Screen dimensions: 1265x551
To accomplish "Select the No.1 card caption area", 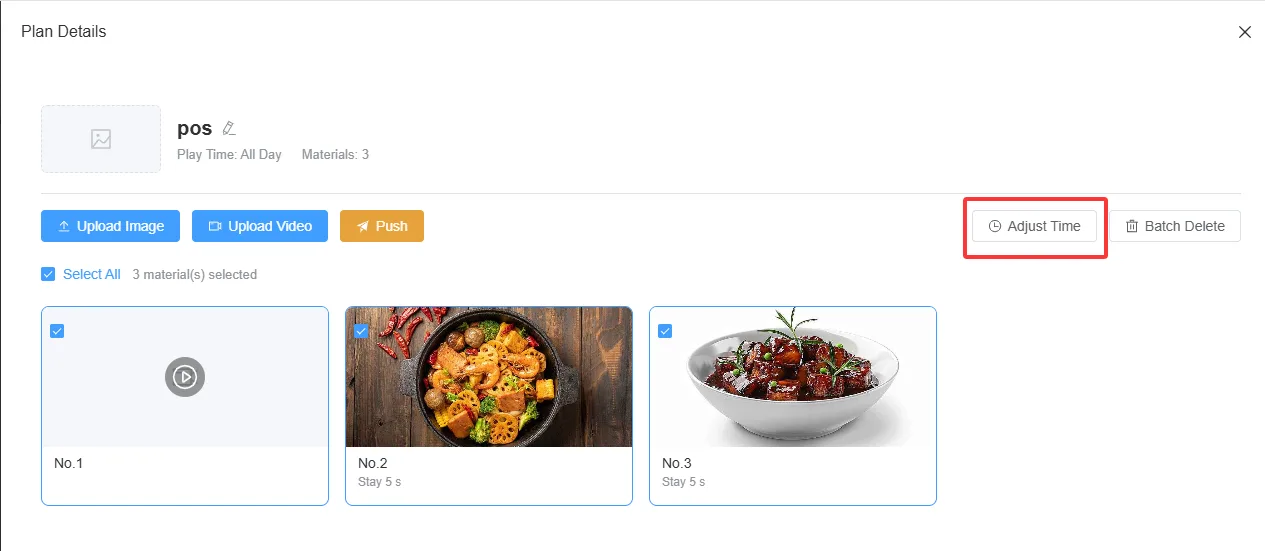I will (x=185, y=475).
